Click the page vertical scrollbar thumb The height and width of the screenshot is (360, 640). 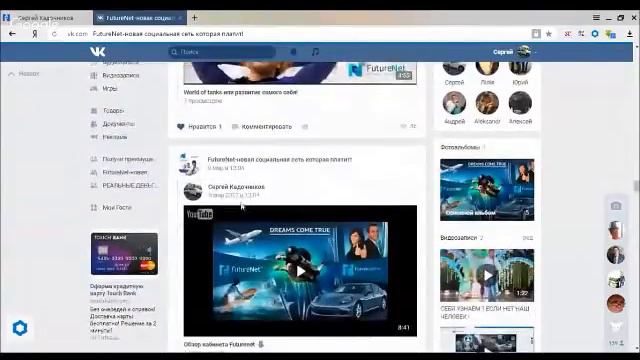636,186
